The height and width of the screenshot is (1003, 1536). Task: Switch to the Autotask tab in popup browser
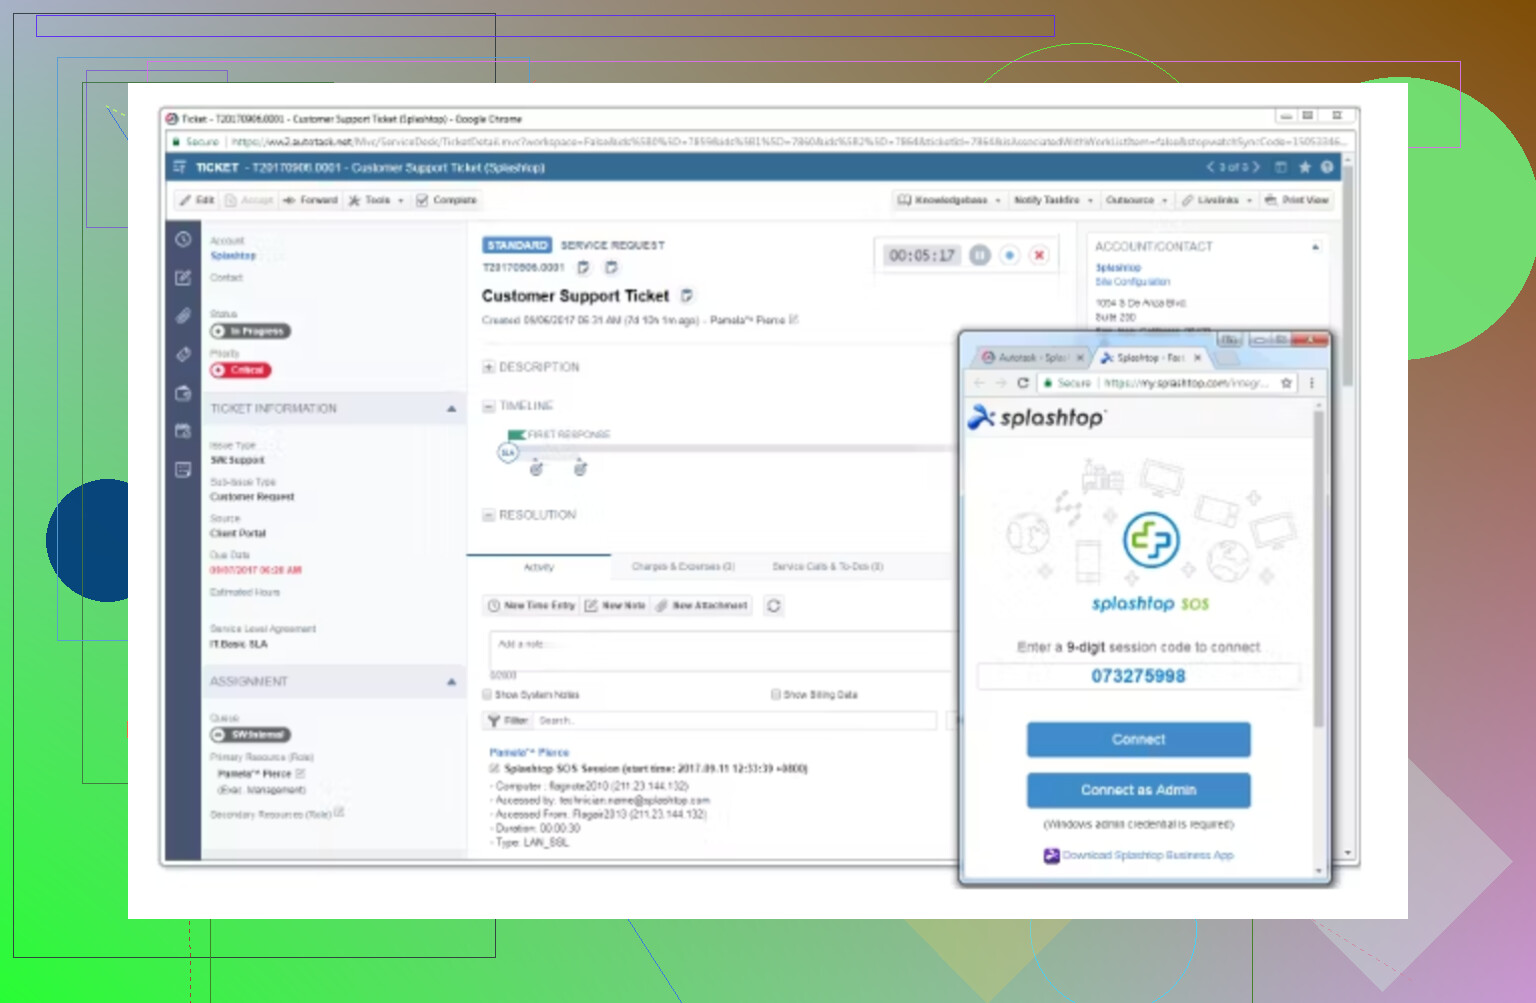tap(1032, 357)
